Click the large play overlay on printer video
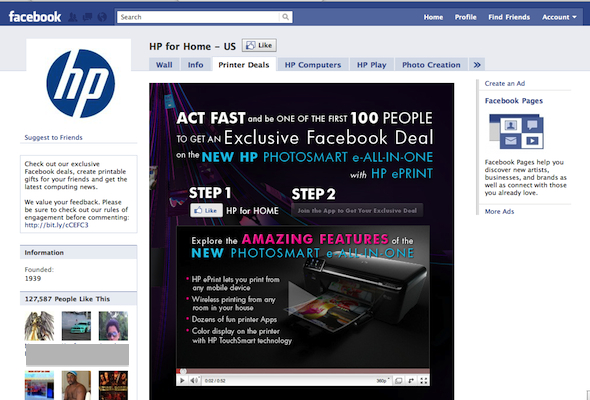The height and width of the screenshot is (400, 590). (x=303, y=297)
